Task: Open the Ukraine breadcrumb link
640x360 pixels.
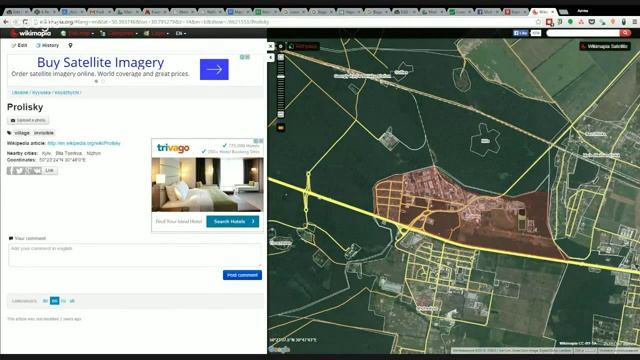Action: [x=20, y=93]
